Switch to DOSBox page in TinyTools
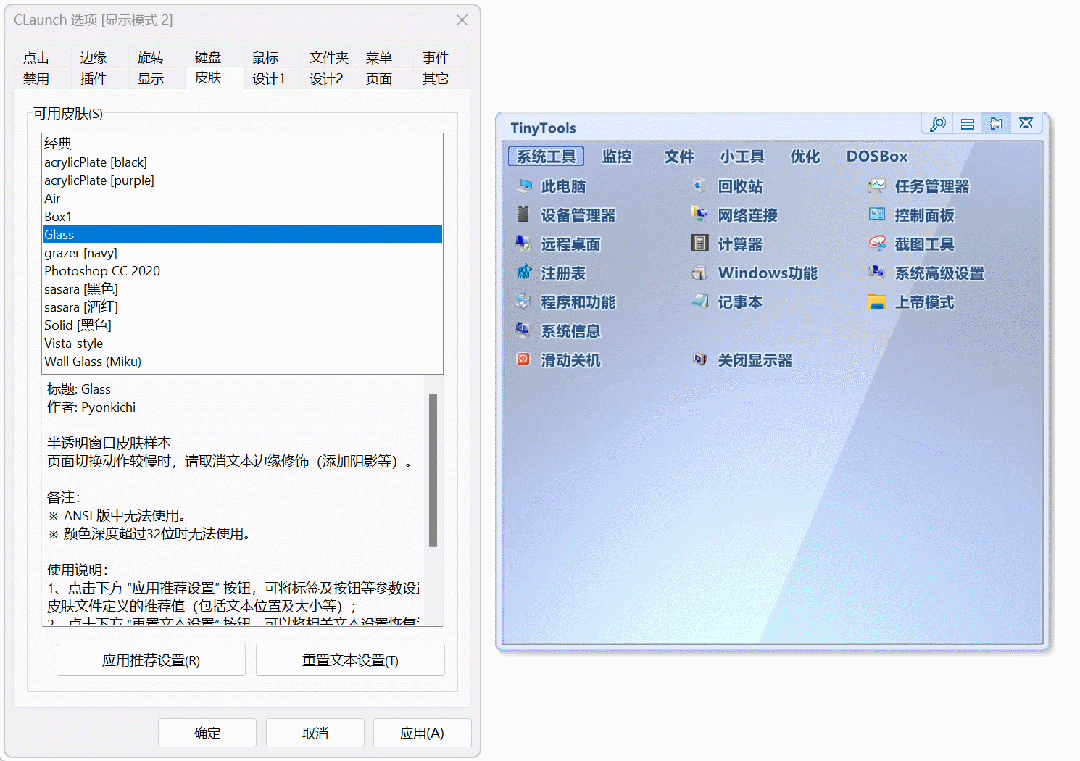1080x761 pixels. coord(877,156)
